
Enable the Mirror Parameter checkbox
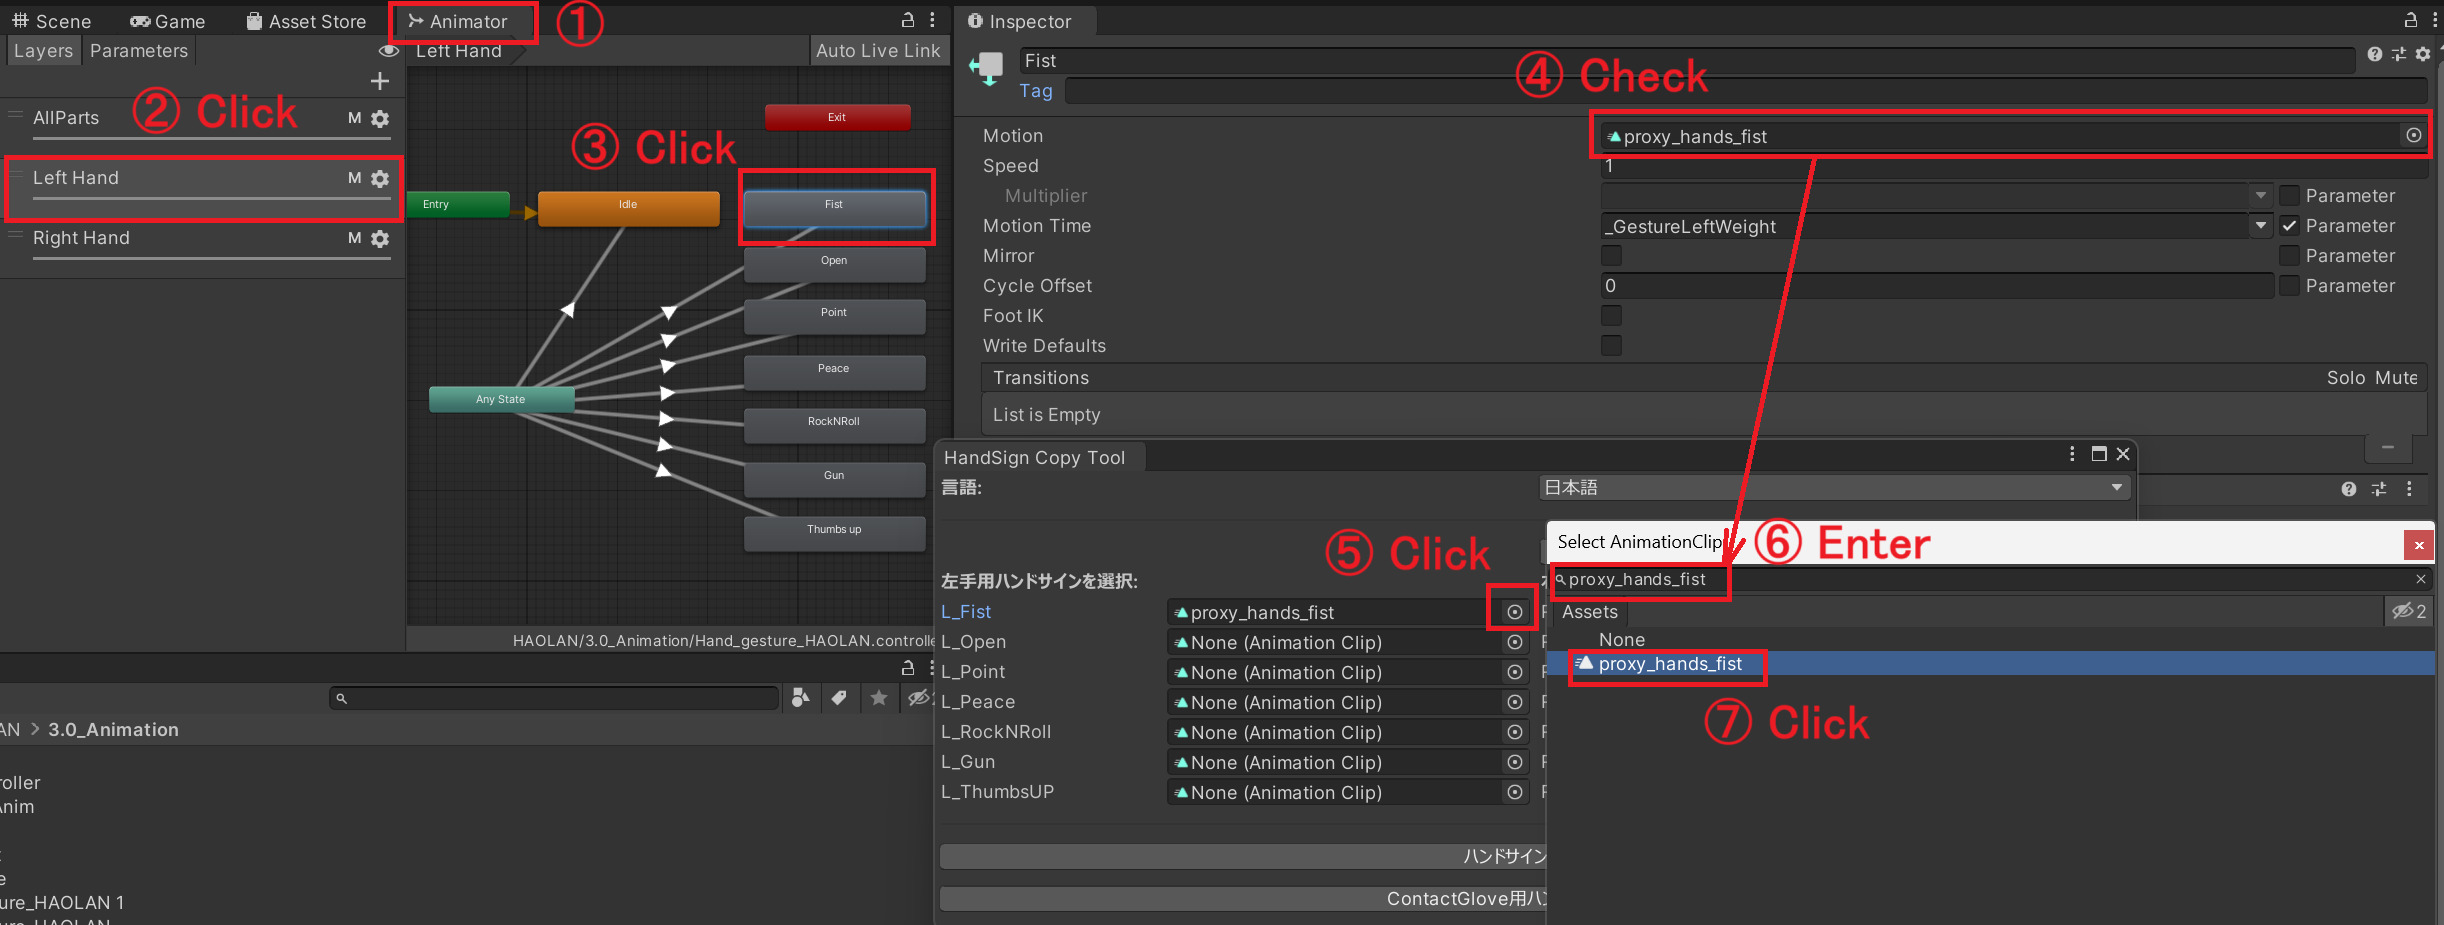tap(2288, 255)
